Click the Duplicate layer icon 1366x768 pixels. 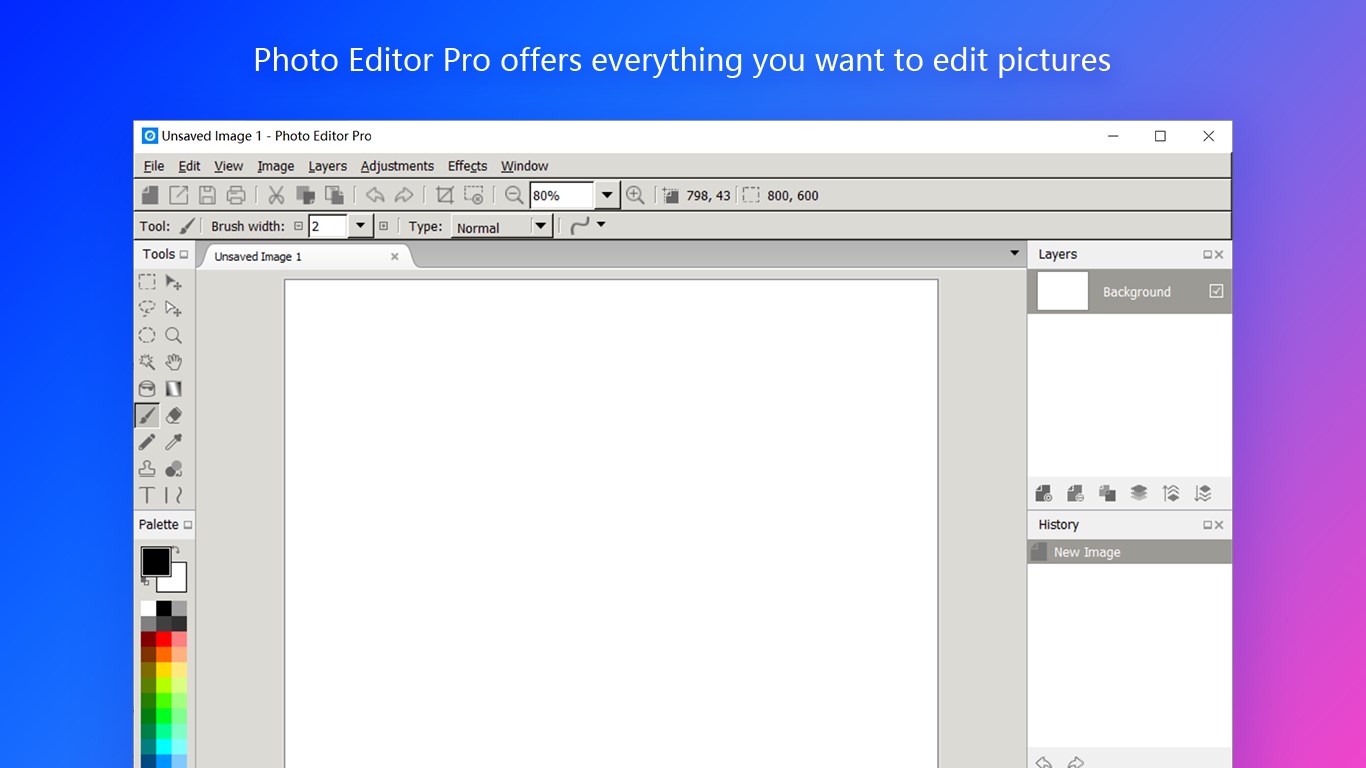(1107, 493)
